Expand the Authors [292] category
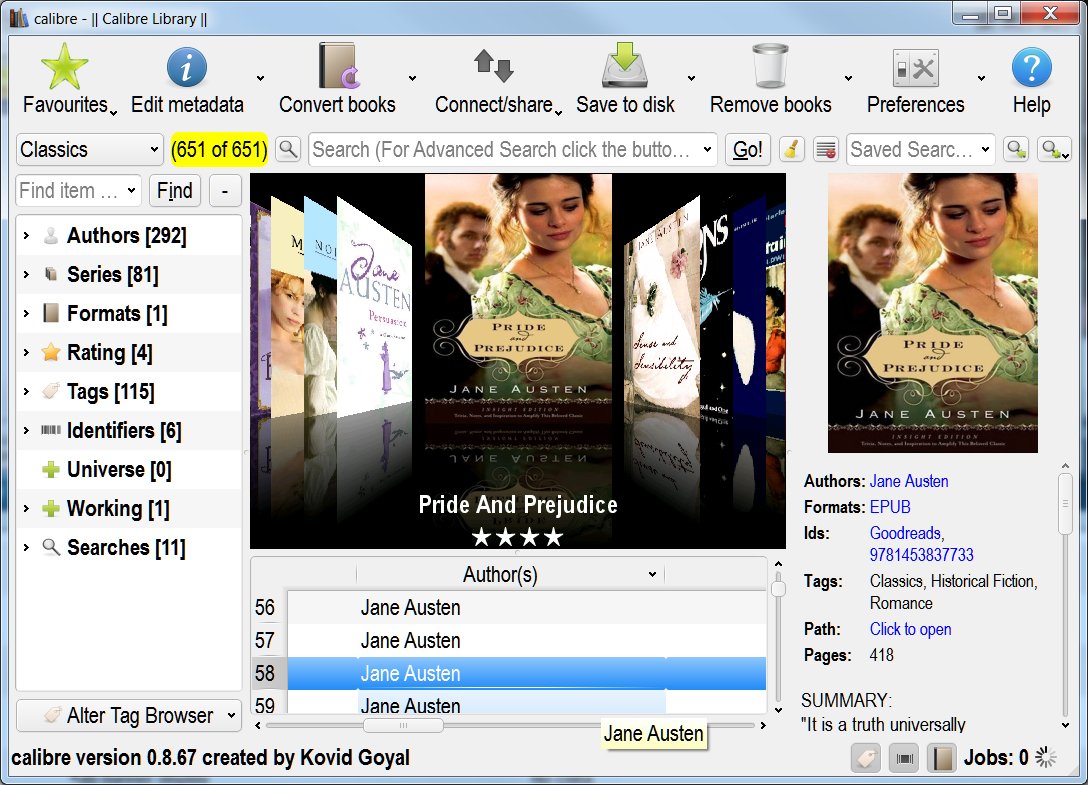This screenshot has height=785, width=1088. 26,236
